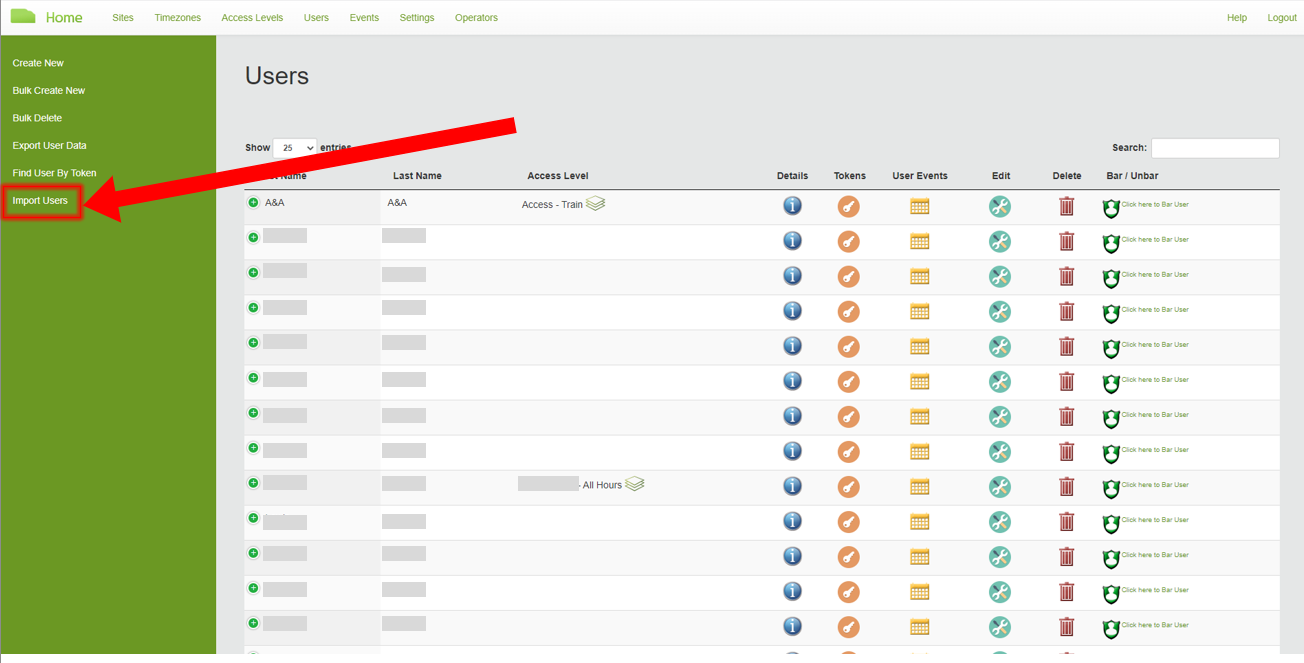Select Export User Data in sidebar
Viewport: 1304px width, 663px height.
coord(51,145)
